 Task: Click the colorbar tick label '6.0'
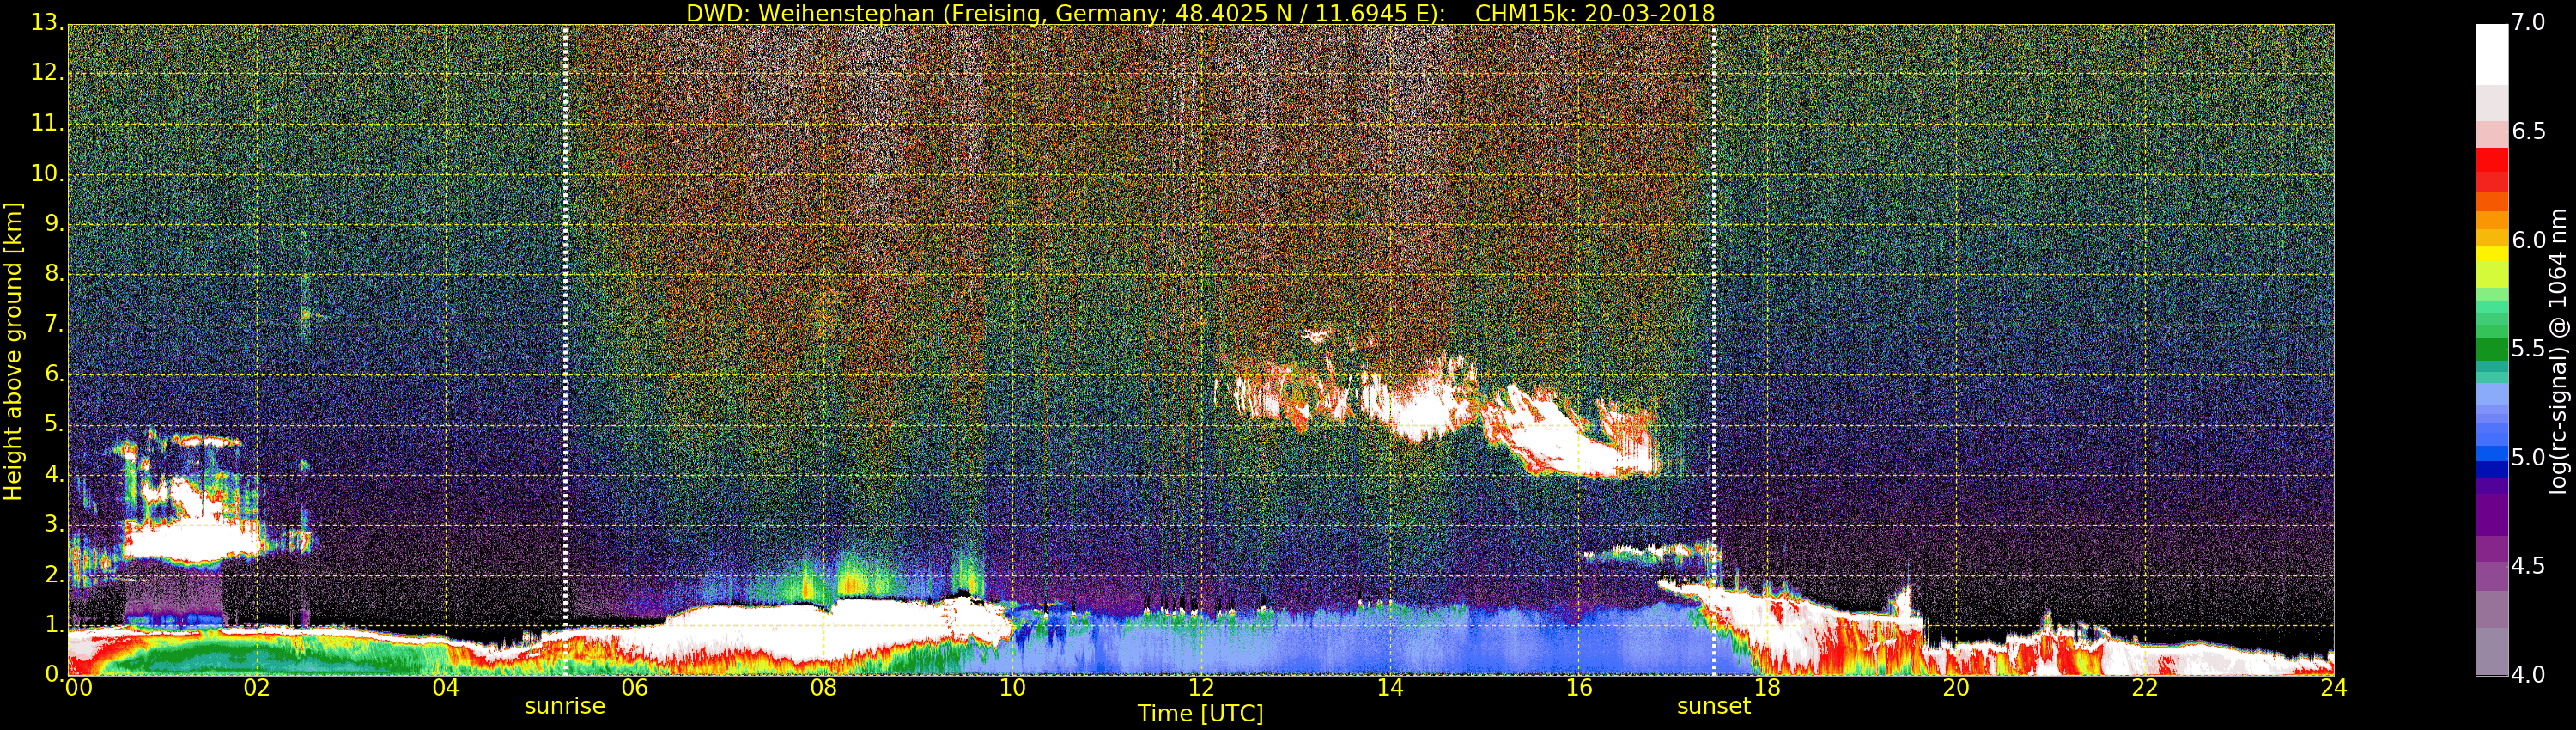2528,240
